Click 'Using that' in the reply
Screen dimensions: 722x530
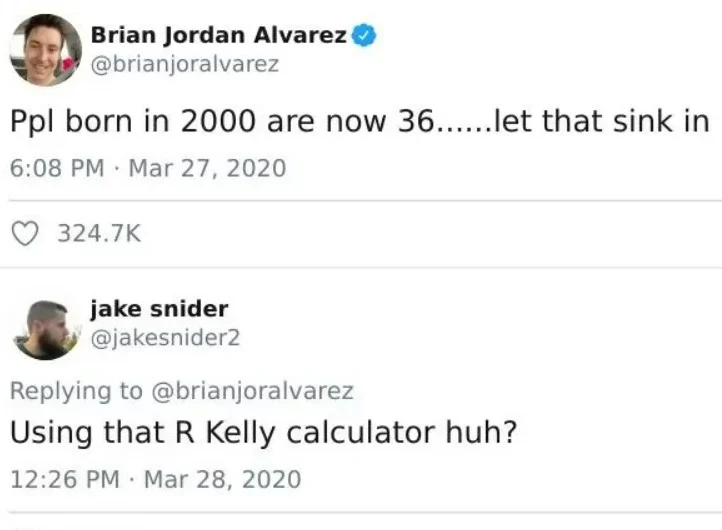click(87, 433)
